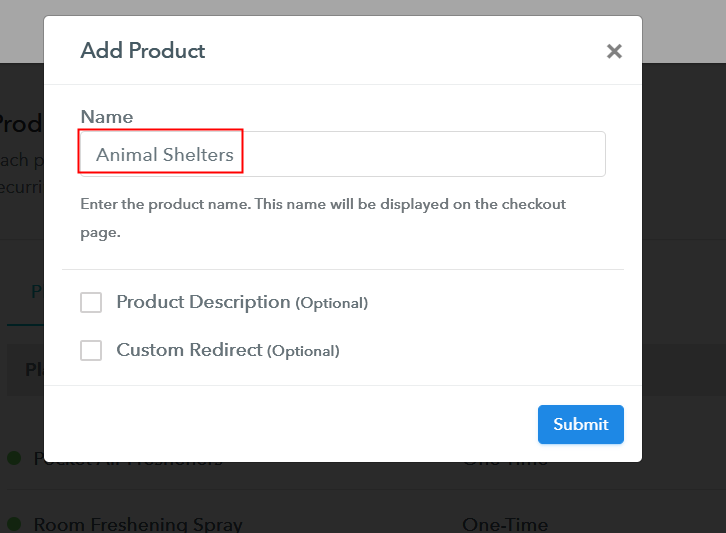This screenshot has height=533, width=726.
Task: Tick the Custom Redirect checkbox
Action: [x=91, y=350]
